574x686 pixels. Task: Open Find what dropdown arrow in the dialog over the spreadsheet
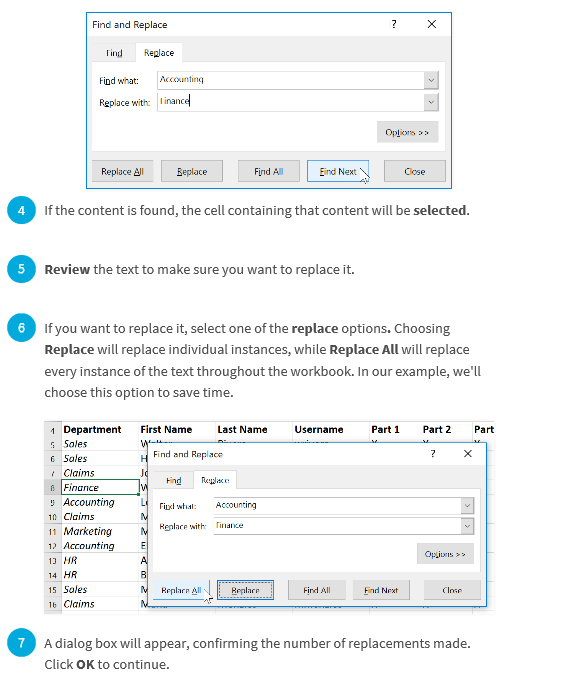467,506
